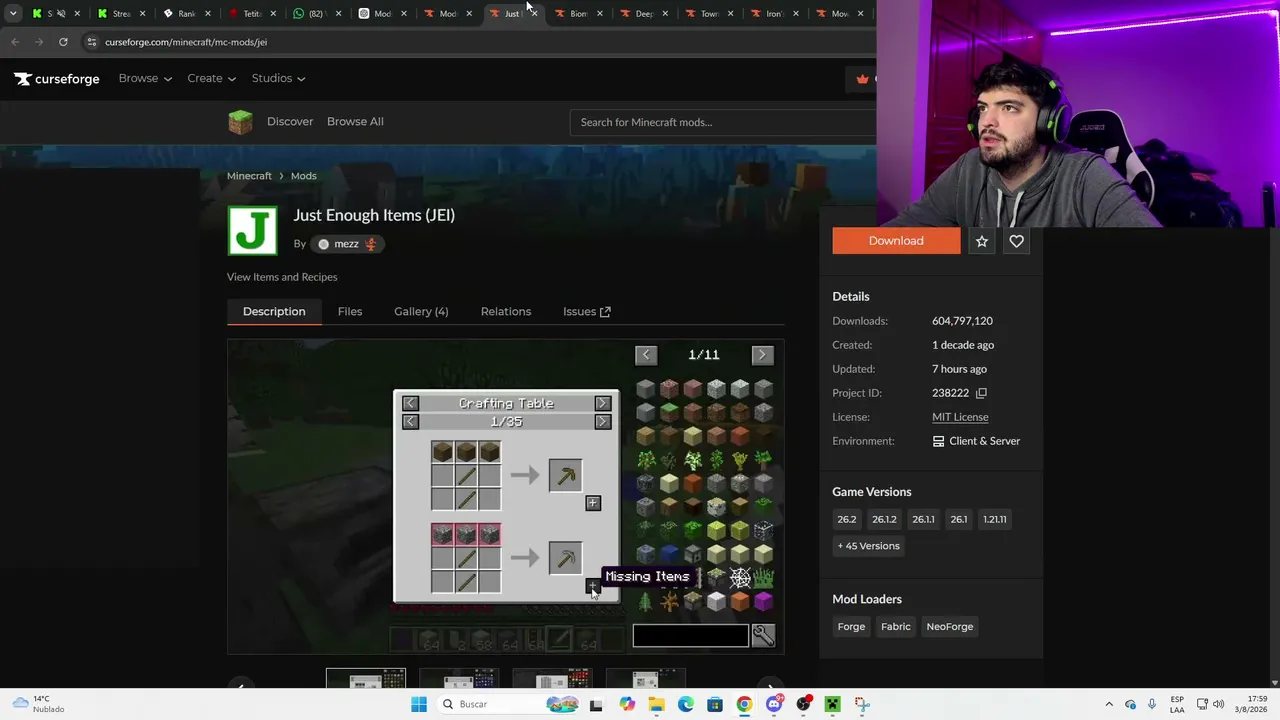Open the Minecraft creeper taskbar icon
Image resolution: width=1280 pixels, height=720 pixels.
tap(832, 705)
